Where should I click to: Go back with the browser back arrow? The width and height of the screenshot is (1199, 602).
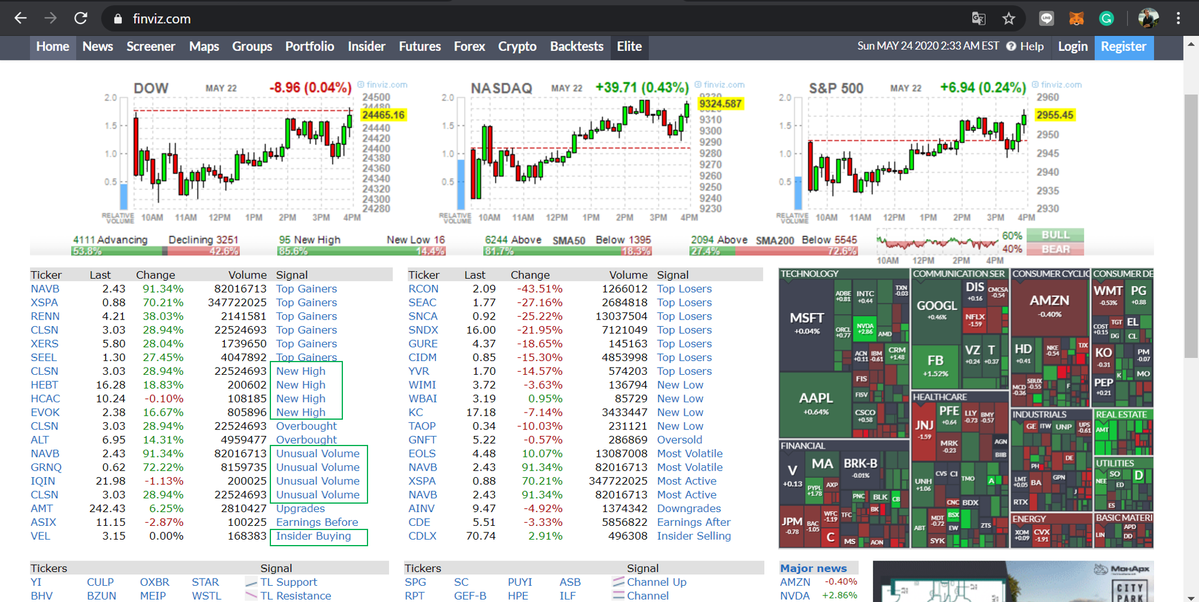tap(21, 18)
